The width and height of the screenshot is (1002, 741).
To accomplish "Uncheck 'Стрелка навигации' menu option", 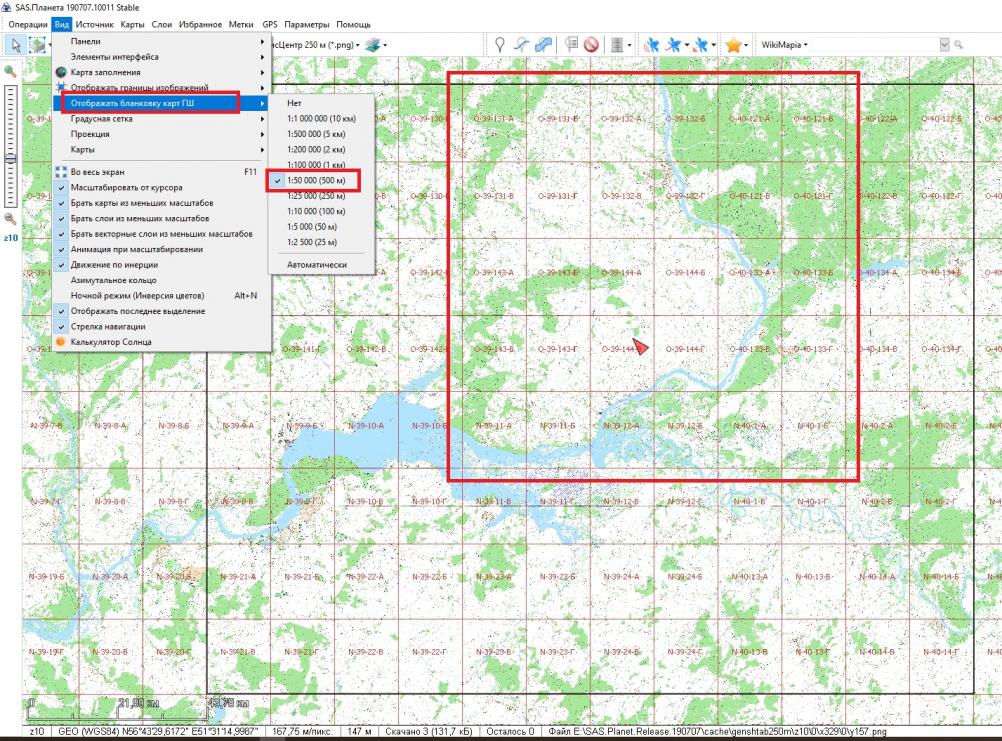I will 107,326.
